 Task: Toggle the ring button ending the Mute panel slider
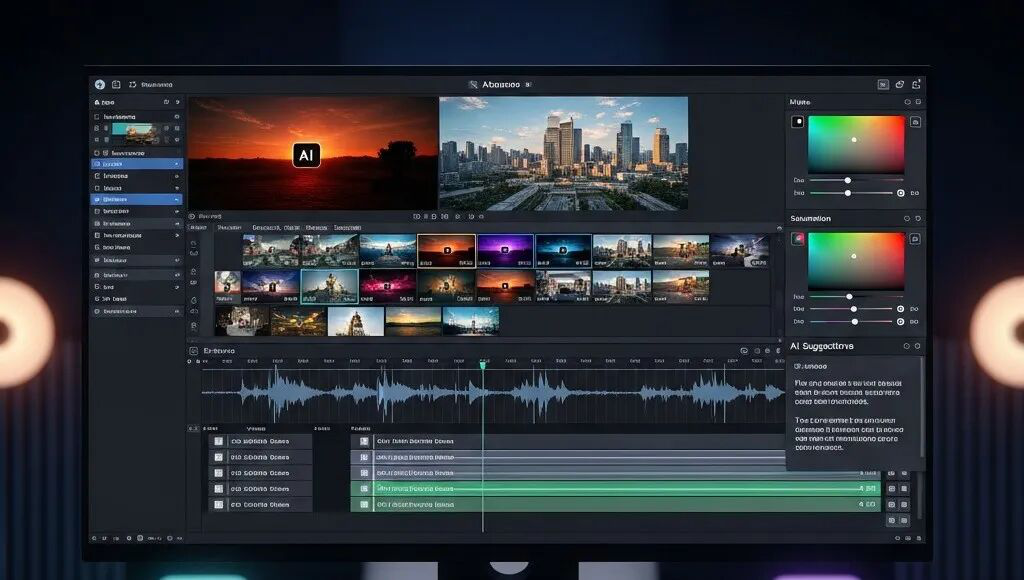pos(901,193)
